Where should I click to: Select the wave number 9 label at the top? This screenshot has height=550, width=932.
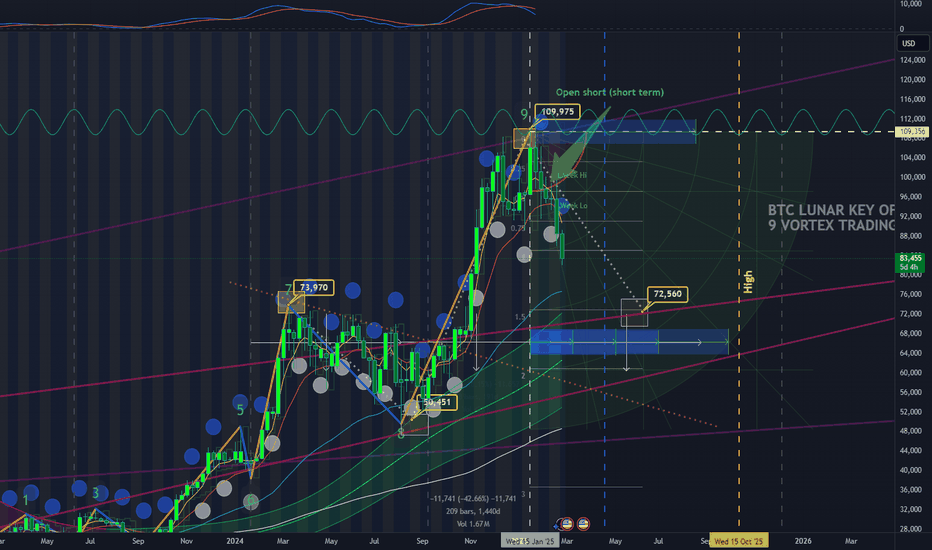tap(524, 114)
